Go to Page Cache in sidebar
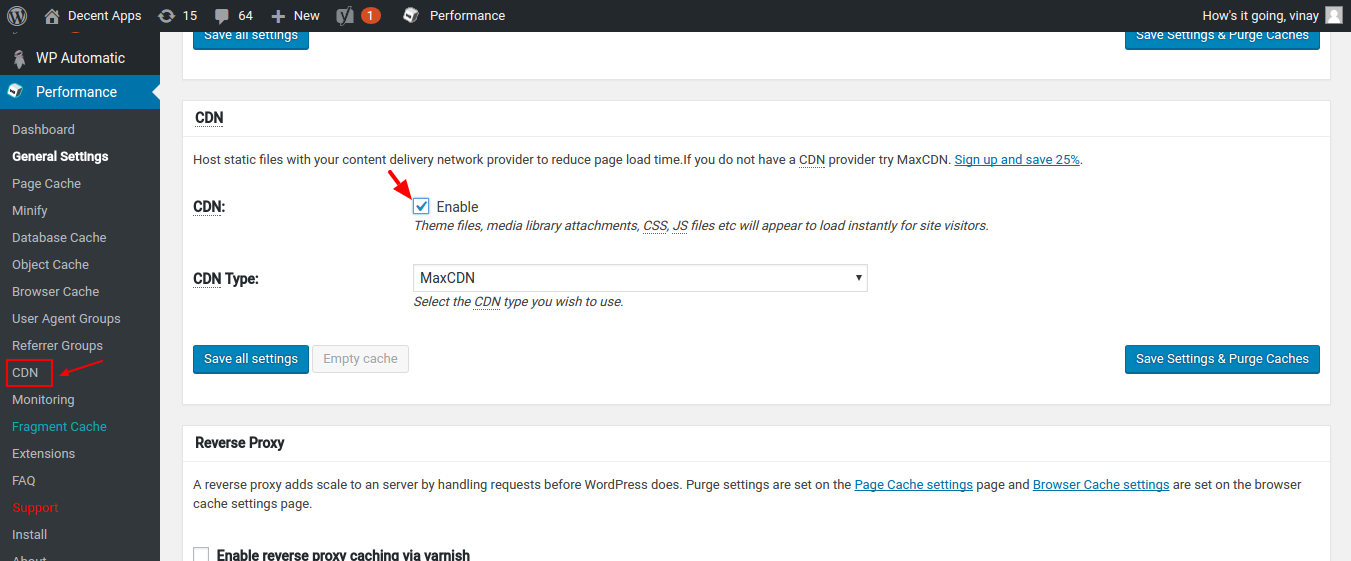This screenshot has width=1351, height=561. (46, 184)
